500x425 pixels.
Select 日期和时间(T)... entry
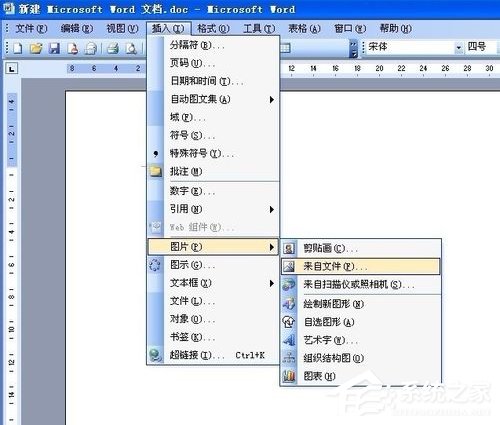coord(213,81)
